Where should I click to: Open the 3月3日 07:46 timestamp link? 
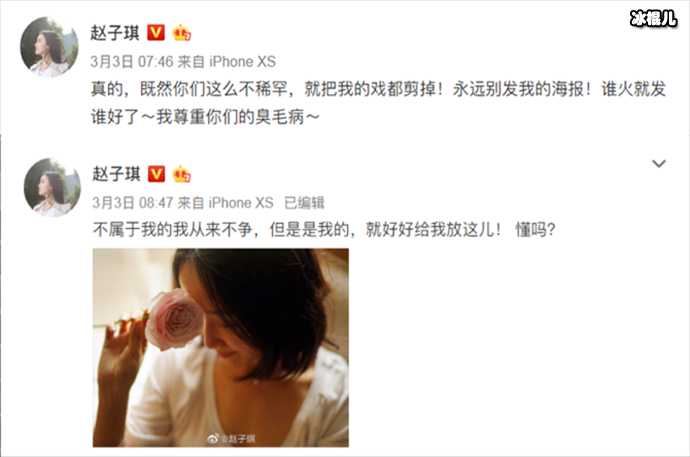132,62
